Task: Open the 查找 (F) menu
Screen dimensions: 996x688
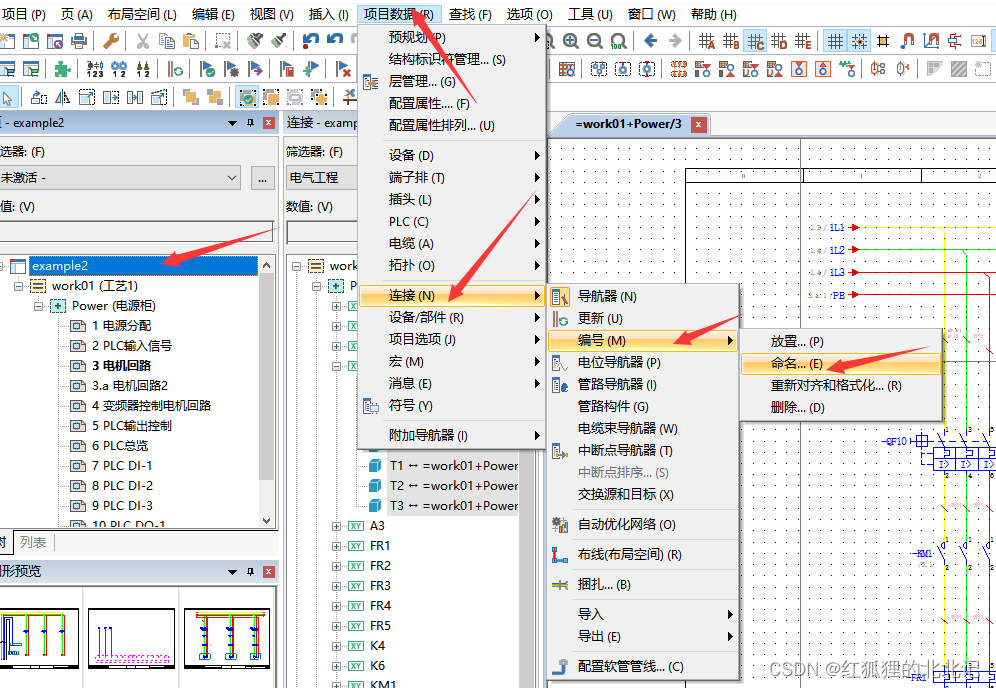Action: click(x=469, y=14)
